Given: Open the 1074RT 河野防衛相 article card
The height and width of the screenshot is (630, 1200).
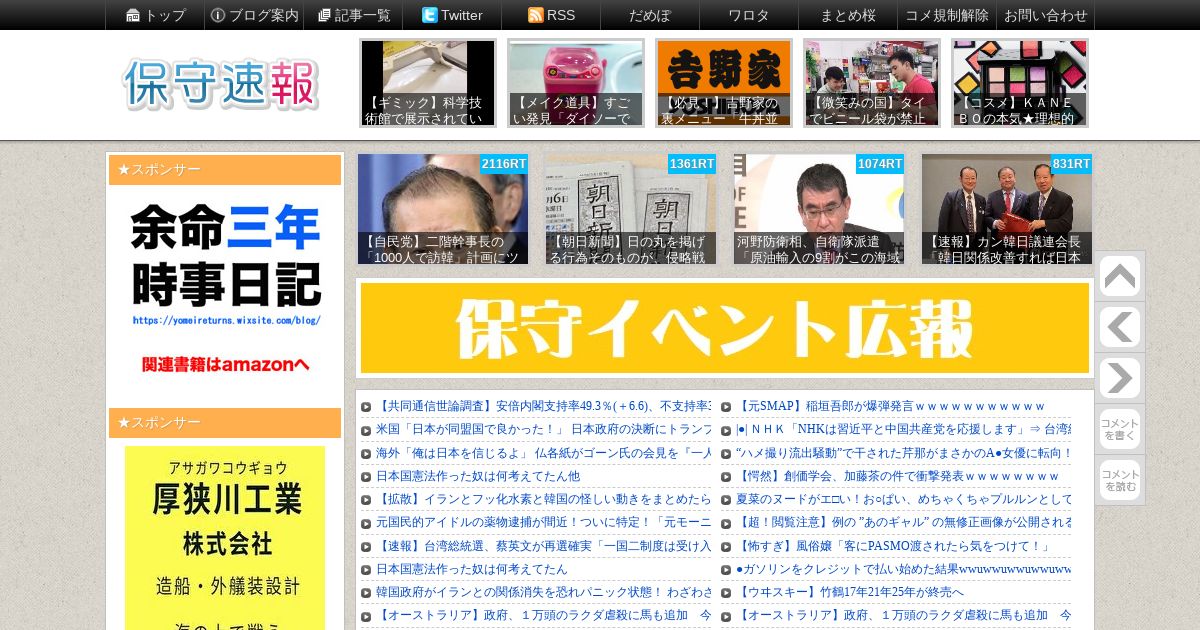Looking at the screenshot, I should (x=819, y=209).
